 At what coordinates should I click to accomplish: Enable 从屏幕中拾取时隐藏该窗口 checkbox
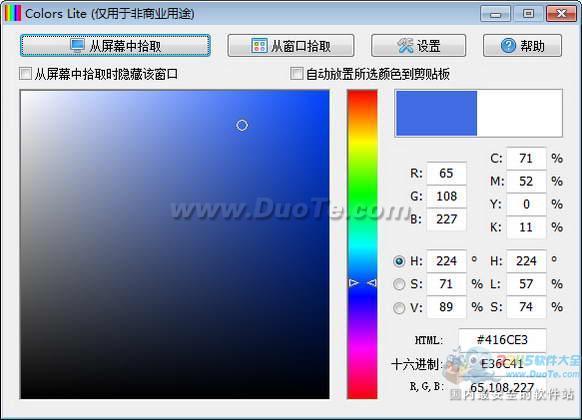25,73
